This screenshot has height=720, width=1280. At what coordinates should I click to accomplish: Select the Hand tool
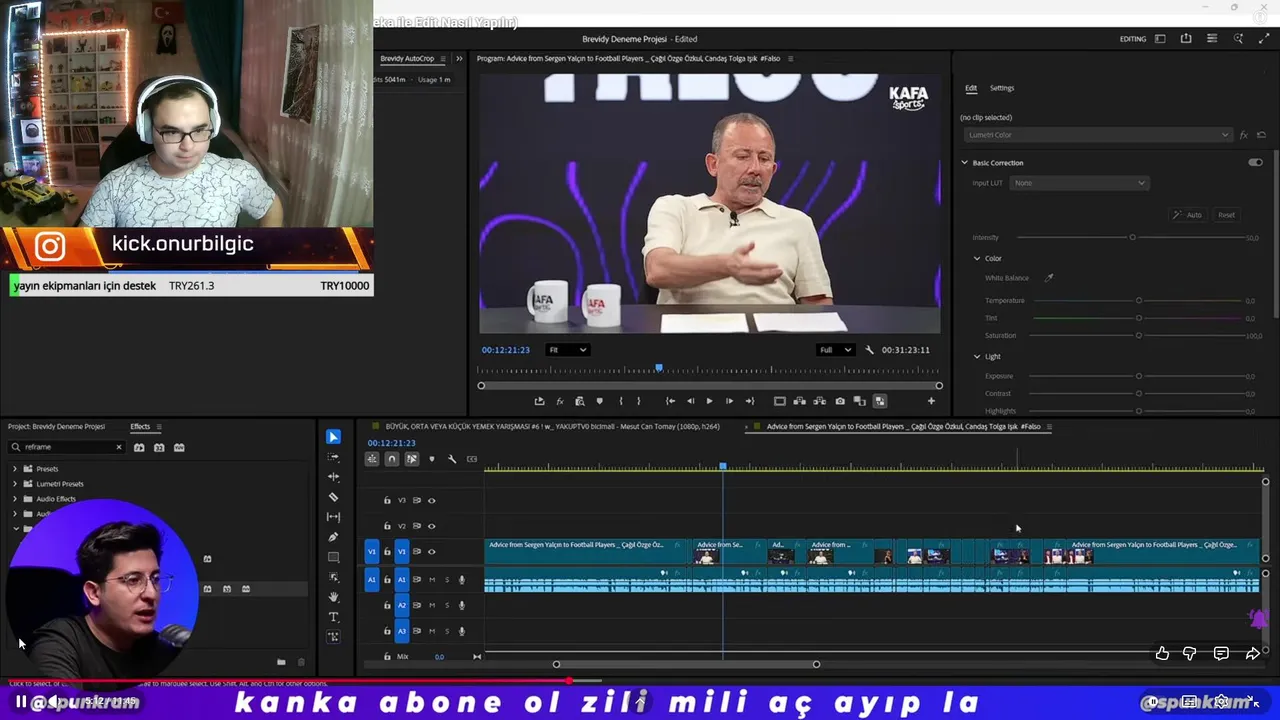point(333,597)
